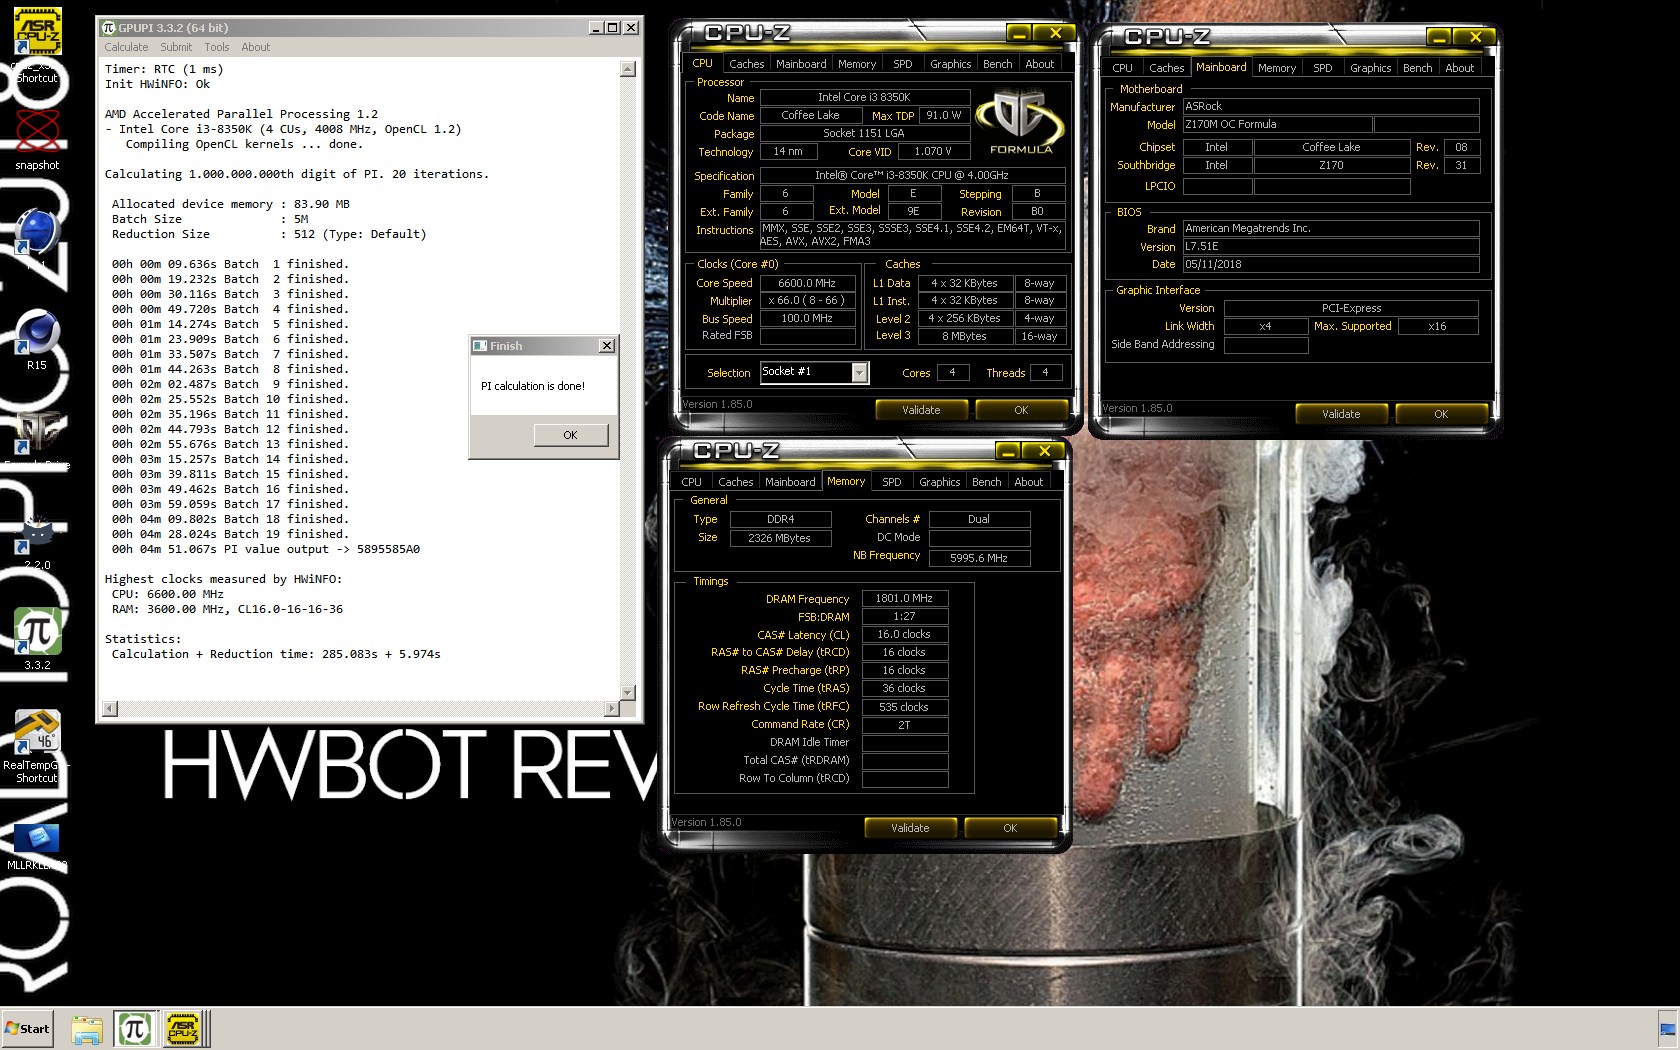The image size is (1680, 1050).
Task: Switch to CPU tab in Memory window
Action: coord(692,482)
